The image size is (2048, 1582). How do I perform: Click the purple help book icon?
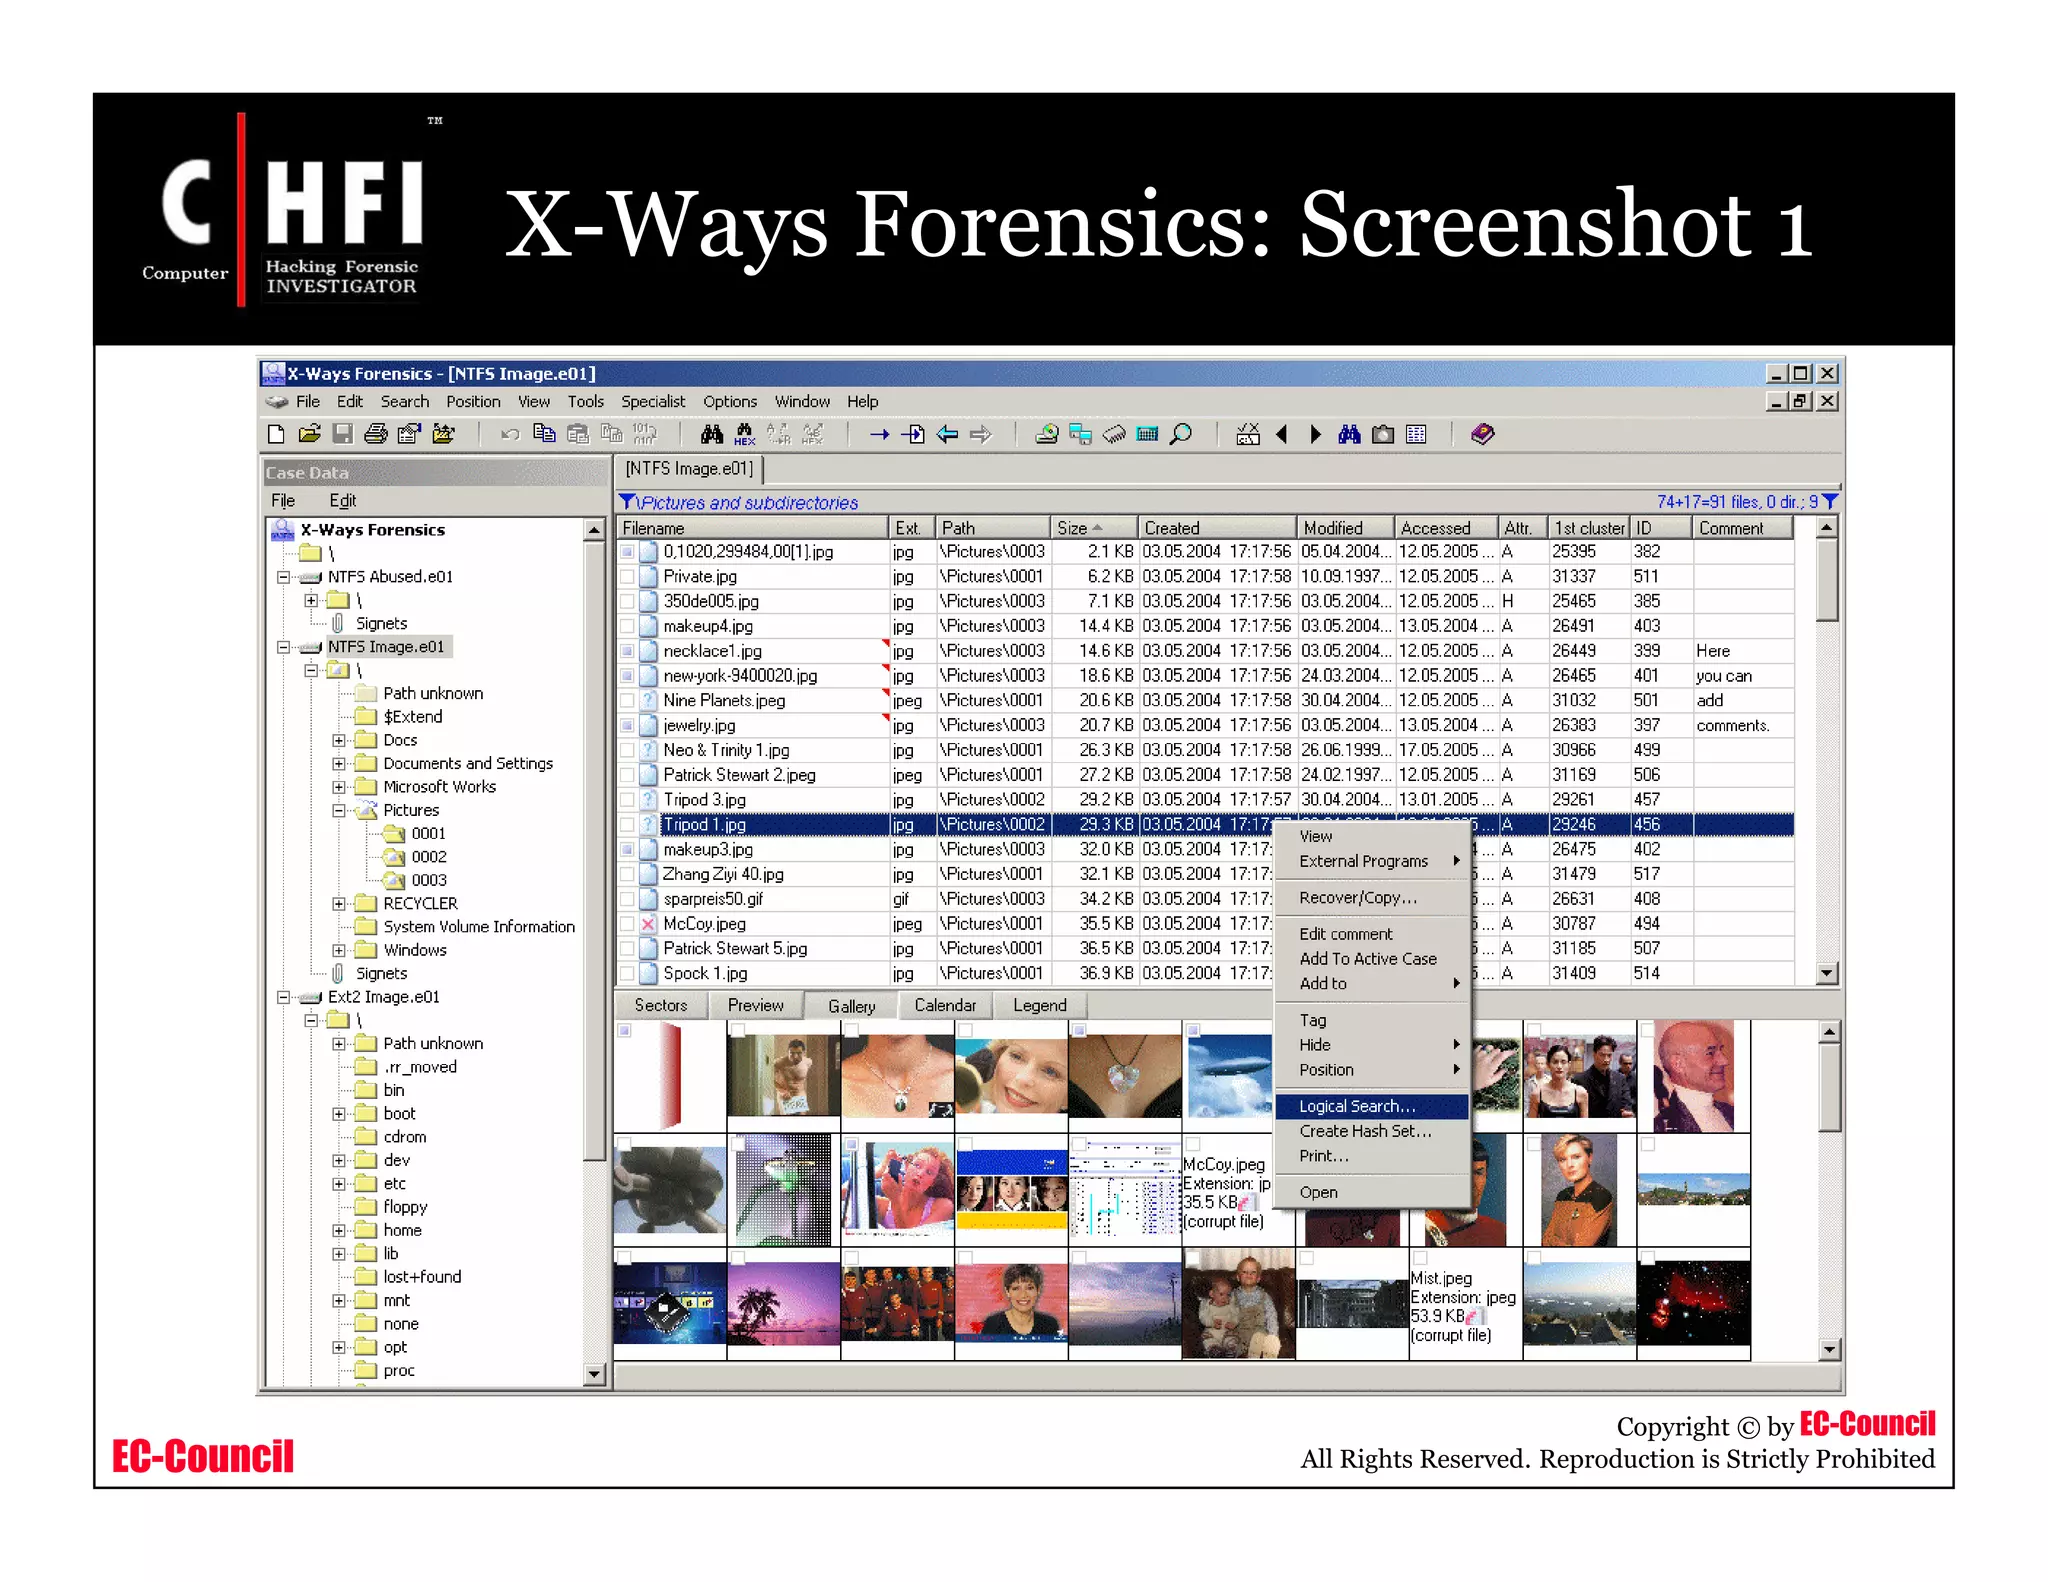coord(1482,434)
